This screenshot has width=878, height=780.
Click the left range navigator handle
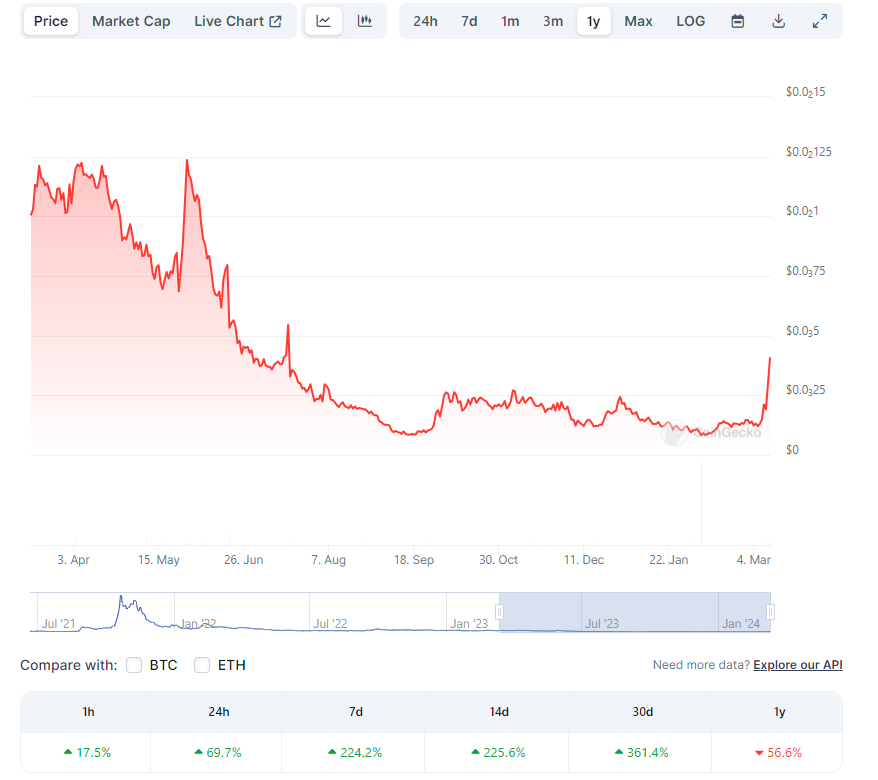pyautogui.click(x=499, y=611)
